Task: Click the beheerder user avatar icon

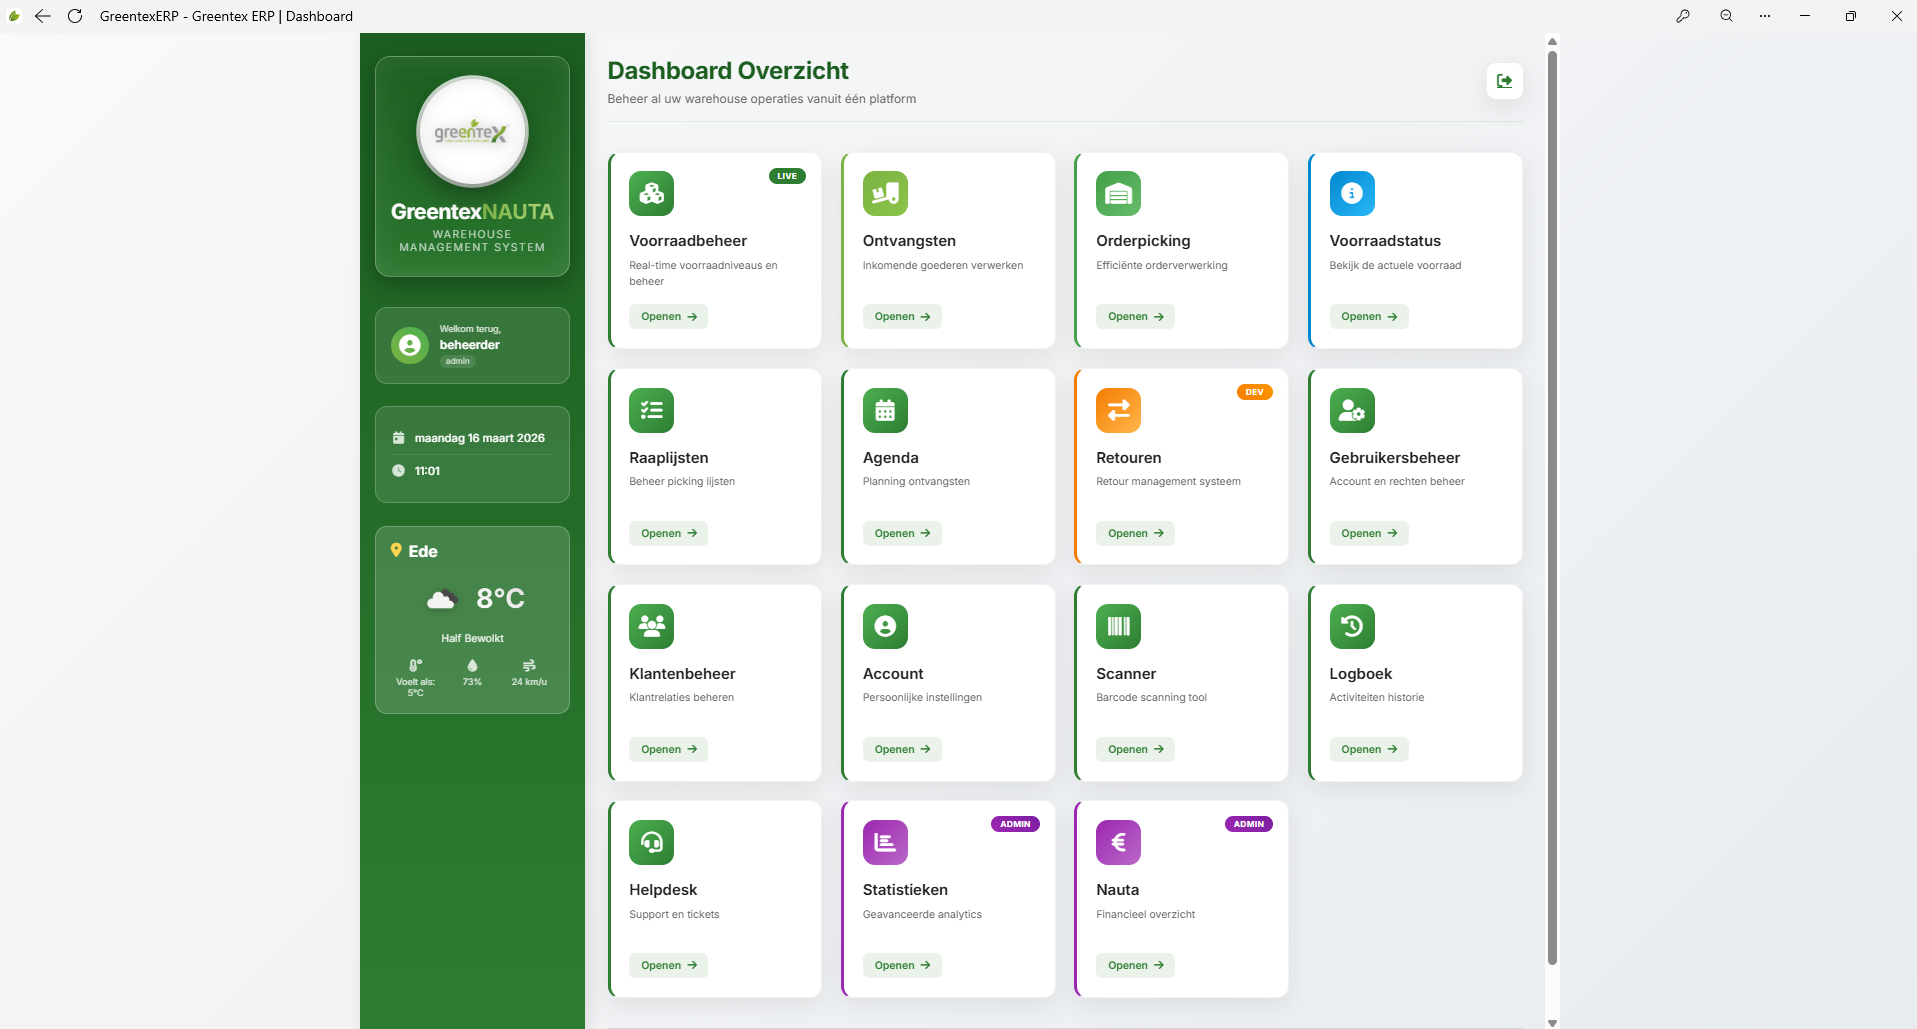Action: pos(410,345)
